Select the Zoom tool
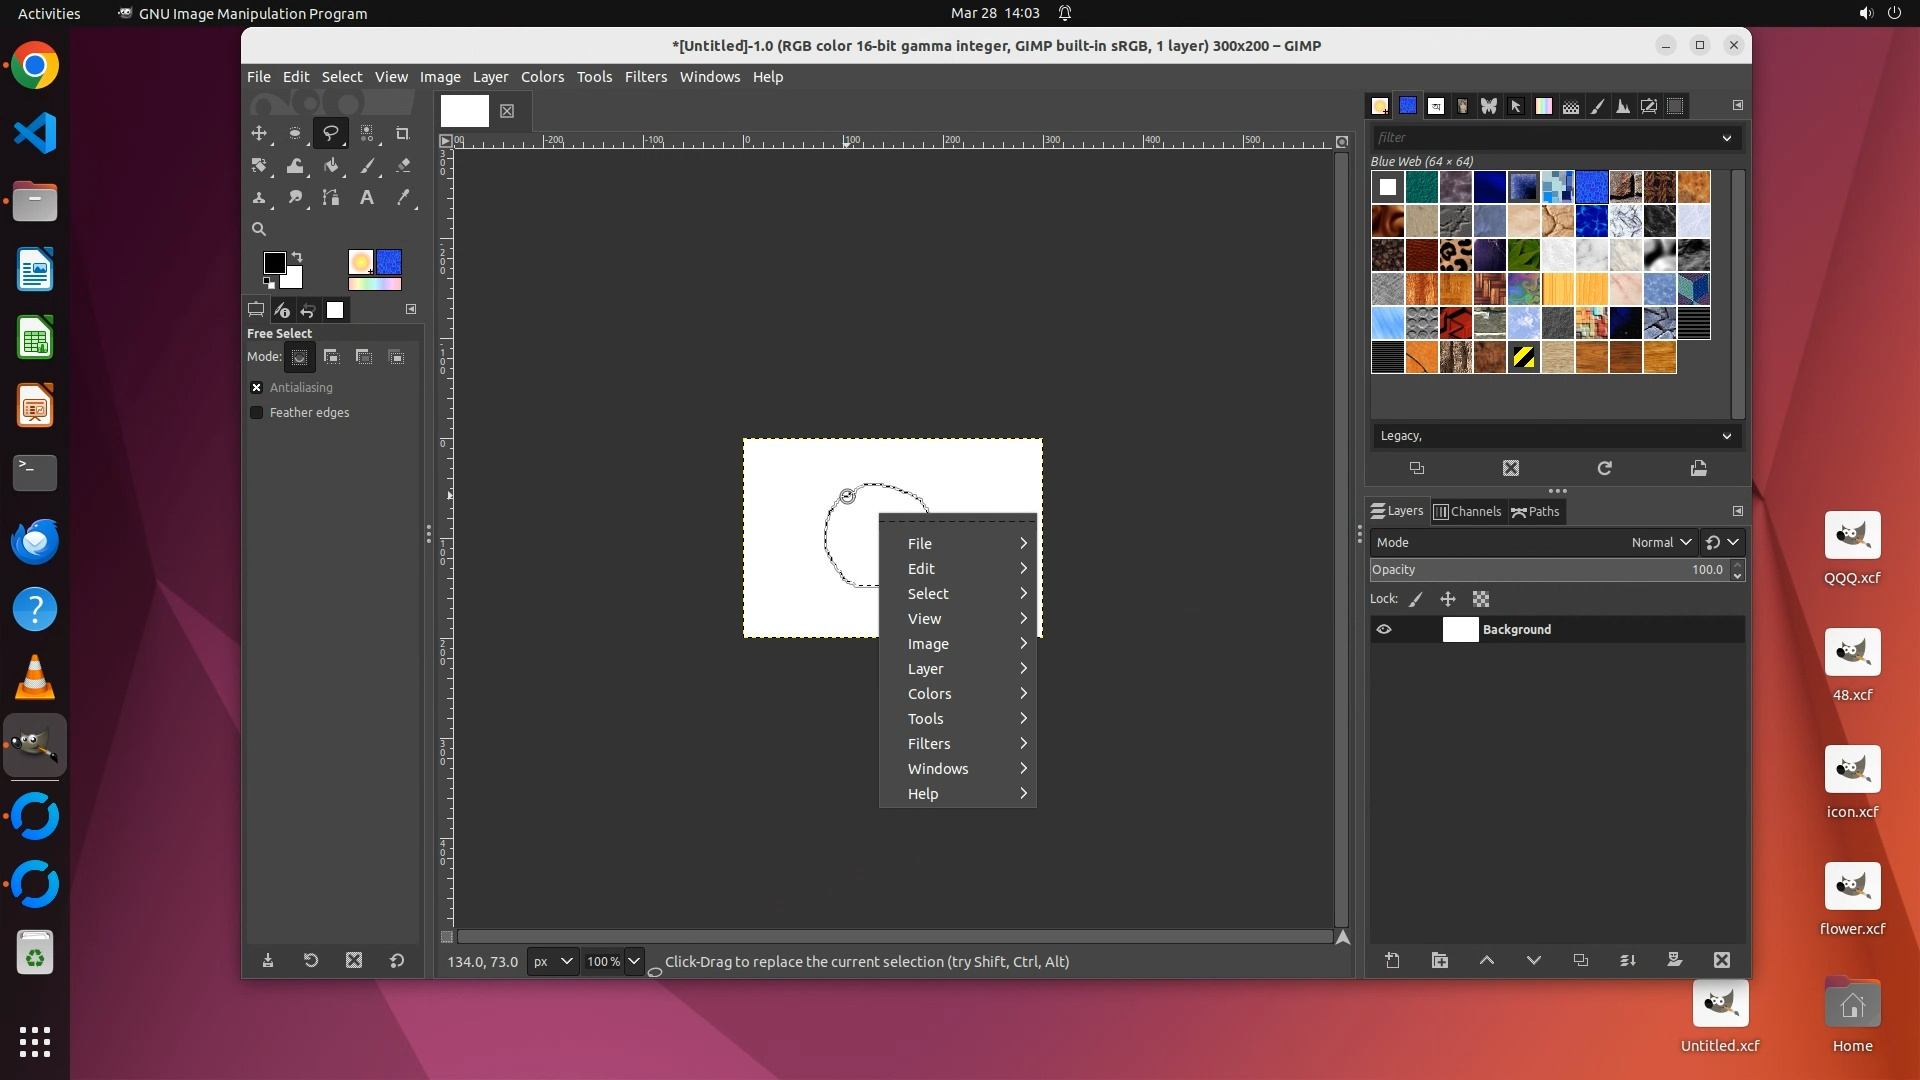The image size is (1920, 1080). tap(259, 229)
